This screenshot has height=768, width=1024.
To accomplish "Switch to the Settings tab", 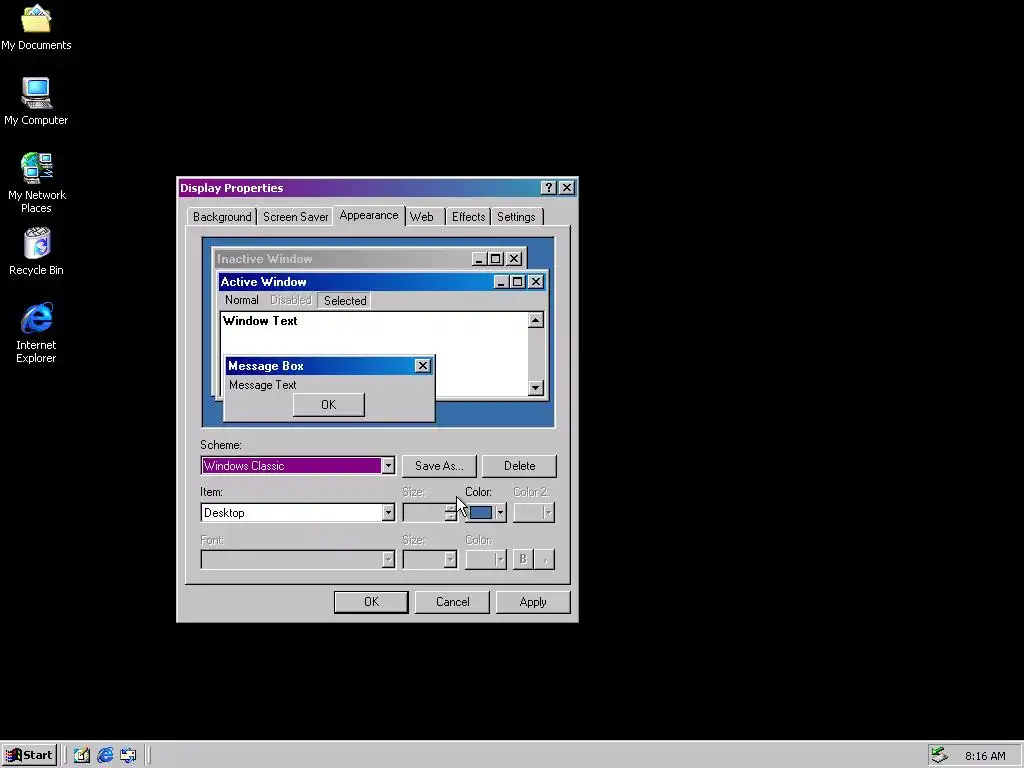I will pyautogui.click(x=516, y=217).
